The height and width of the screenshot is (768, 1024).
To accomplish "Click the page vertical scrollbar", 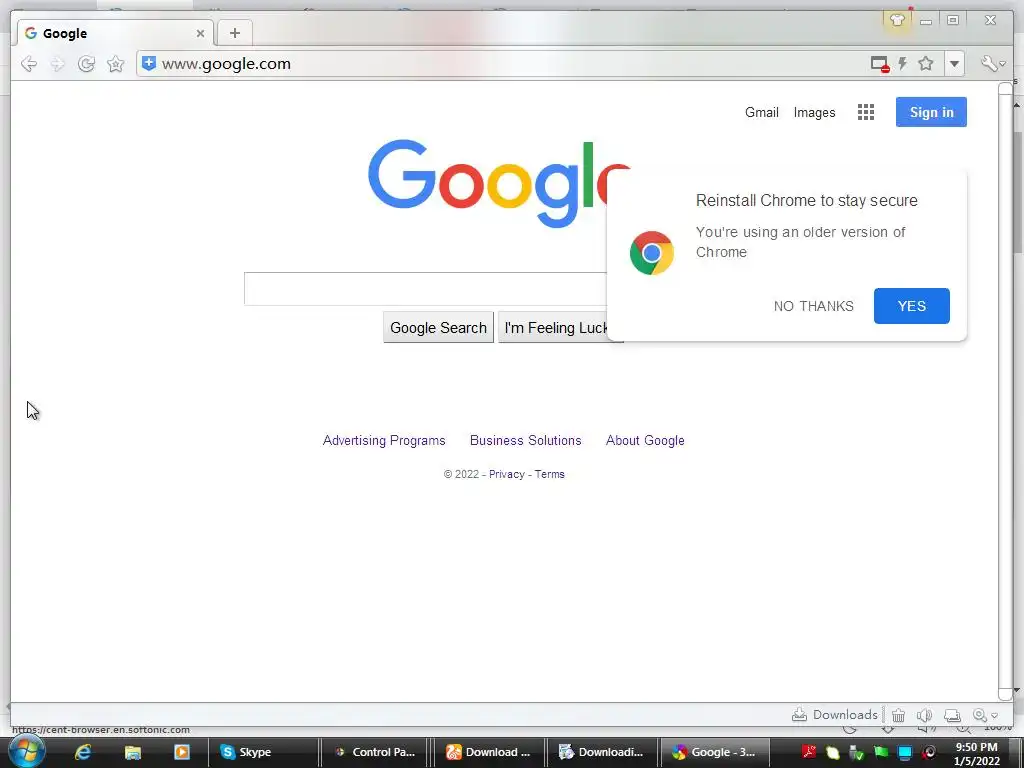I will tap(1005, 391).
